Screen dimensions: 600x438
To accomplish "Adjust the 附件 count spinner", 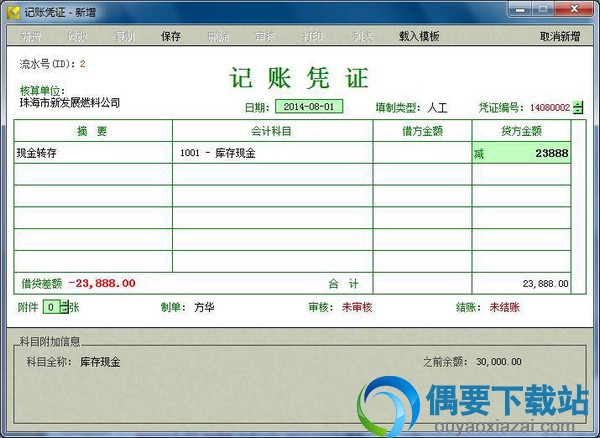I will coord(64,307).
